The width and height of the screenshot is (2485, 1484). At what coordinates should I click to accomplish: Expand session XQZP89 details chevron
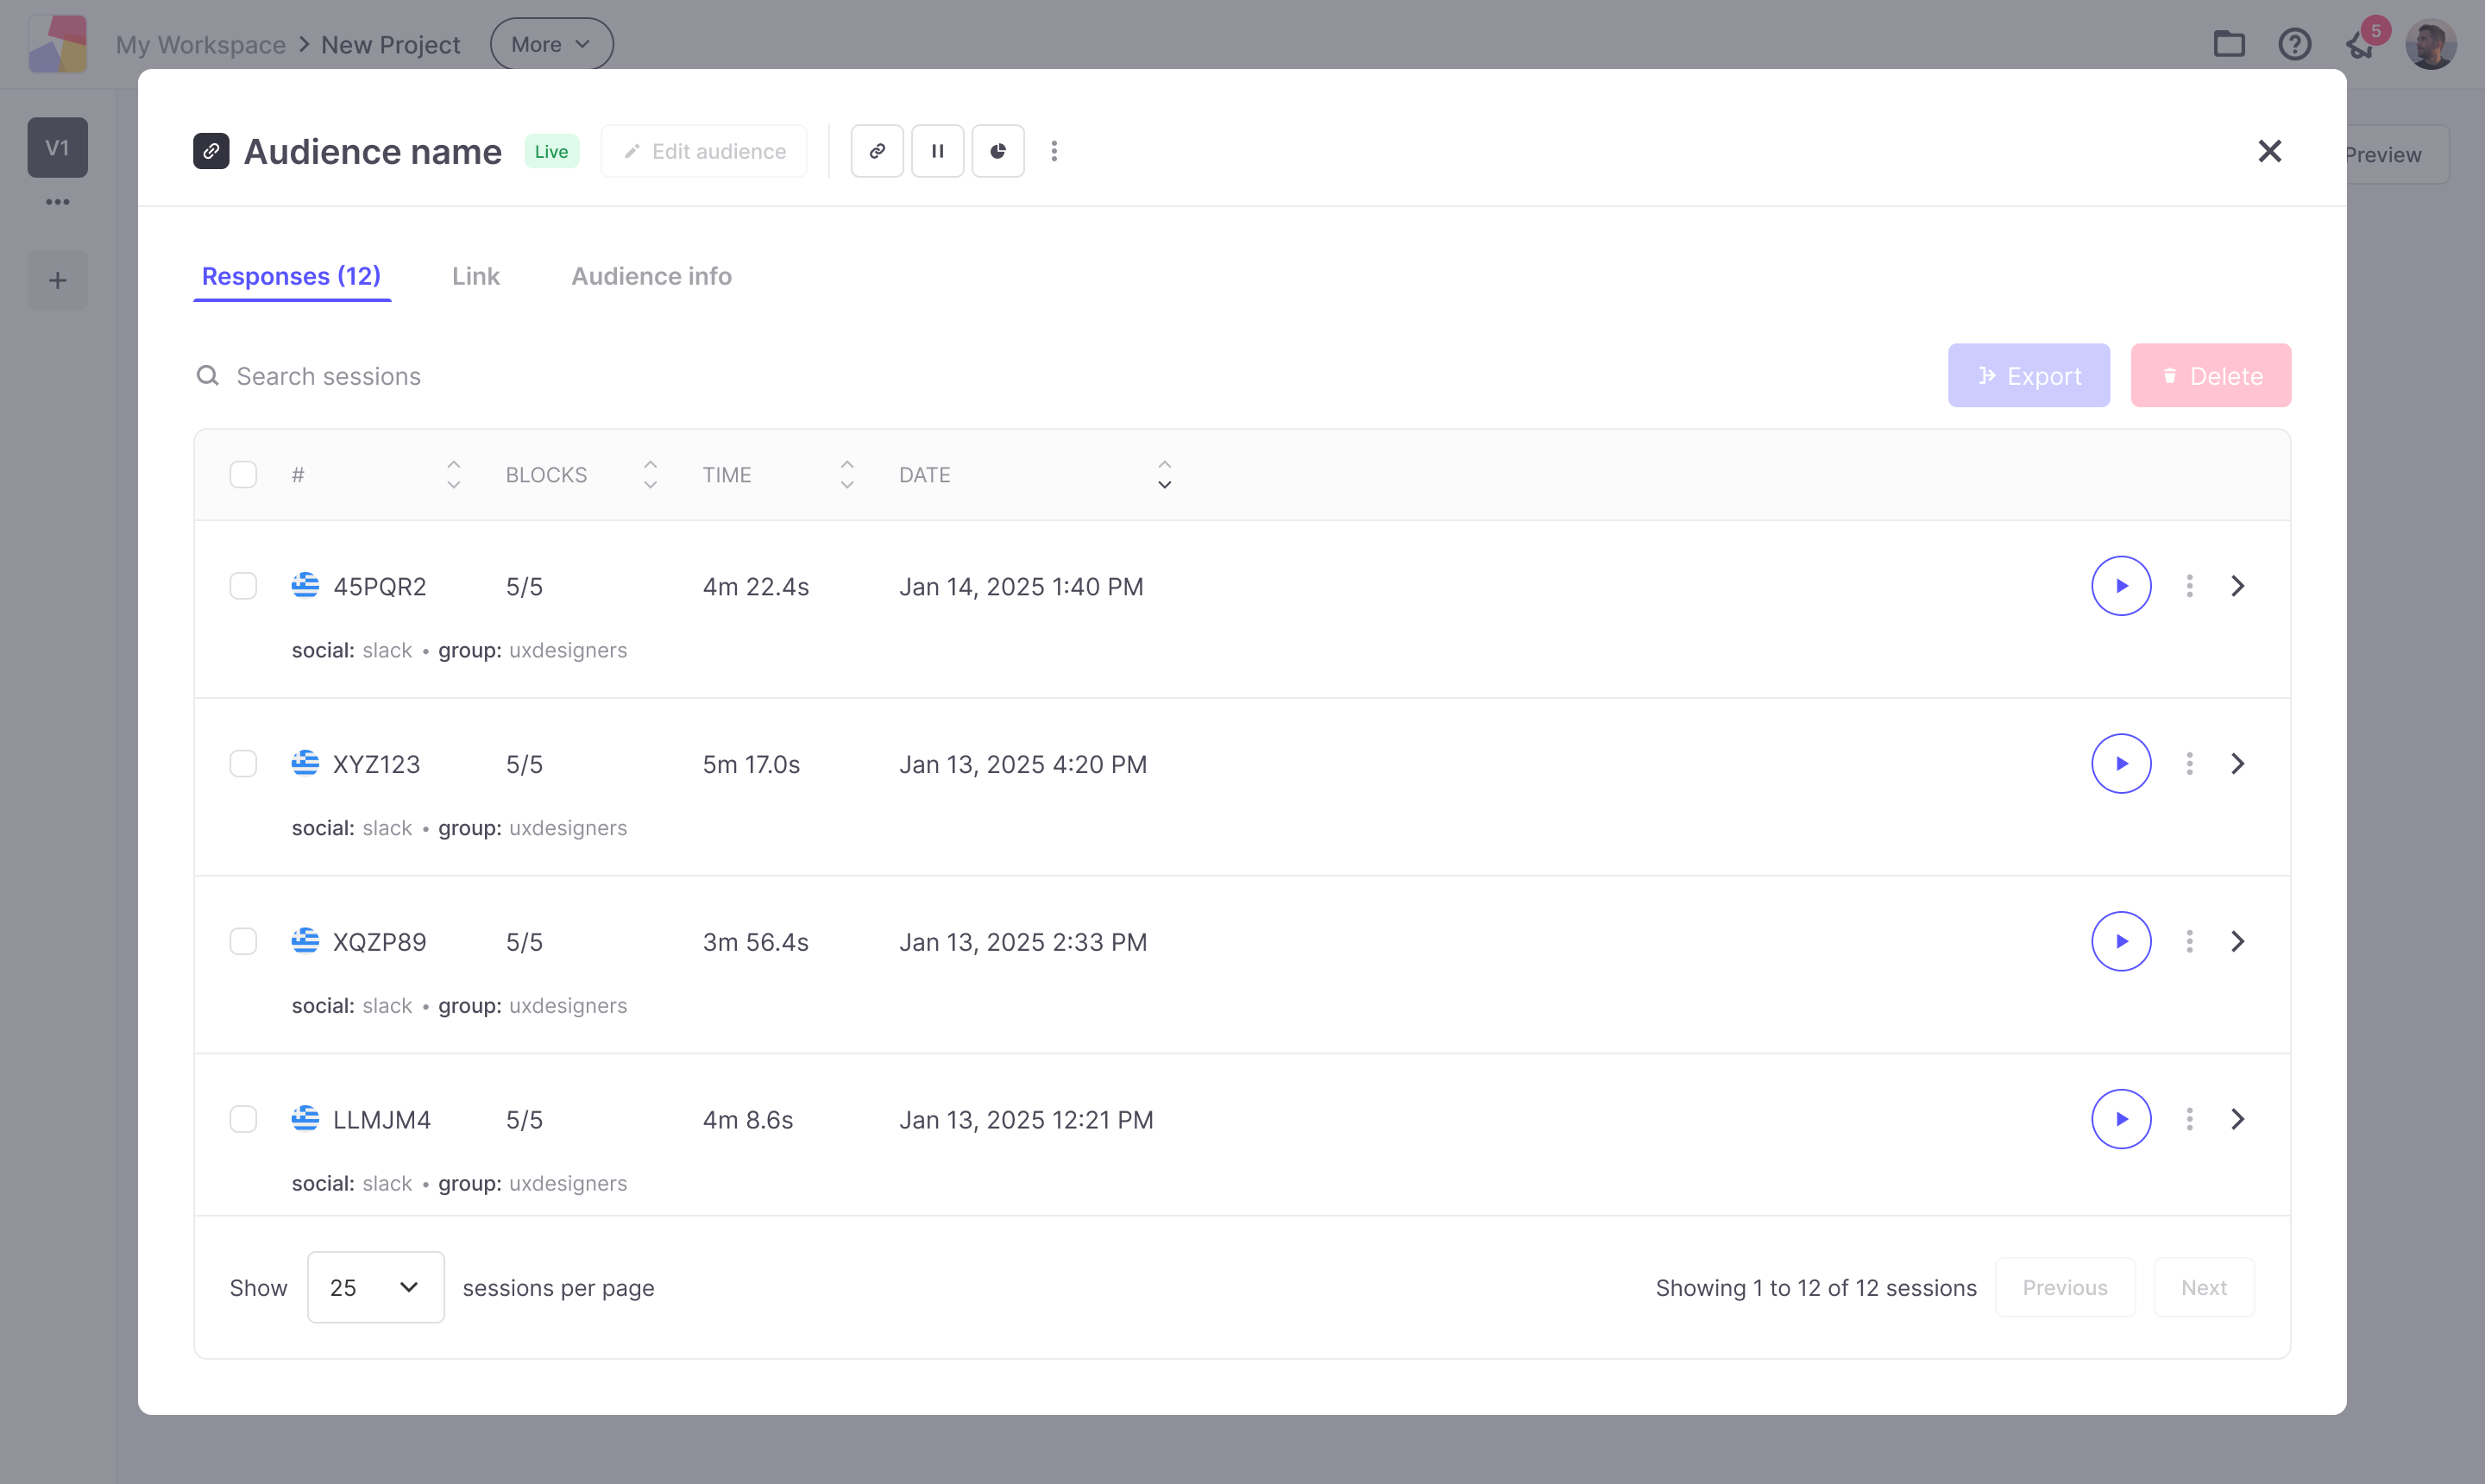[2238, 942]
